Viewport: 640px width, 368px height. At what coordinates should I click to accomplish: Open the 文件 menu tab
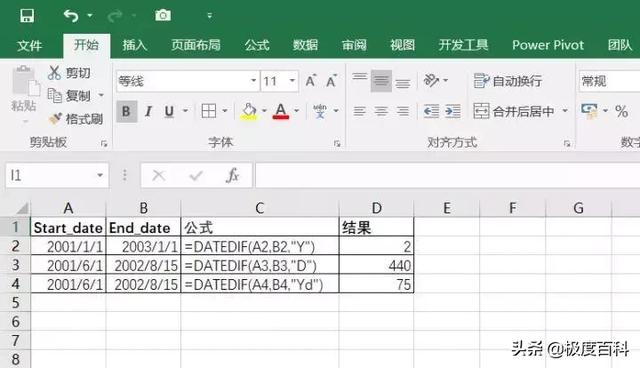click(29, 45)
